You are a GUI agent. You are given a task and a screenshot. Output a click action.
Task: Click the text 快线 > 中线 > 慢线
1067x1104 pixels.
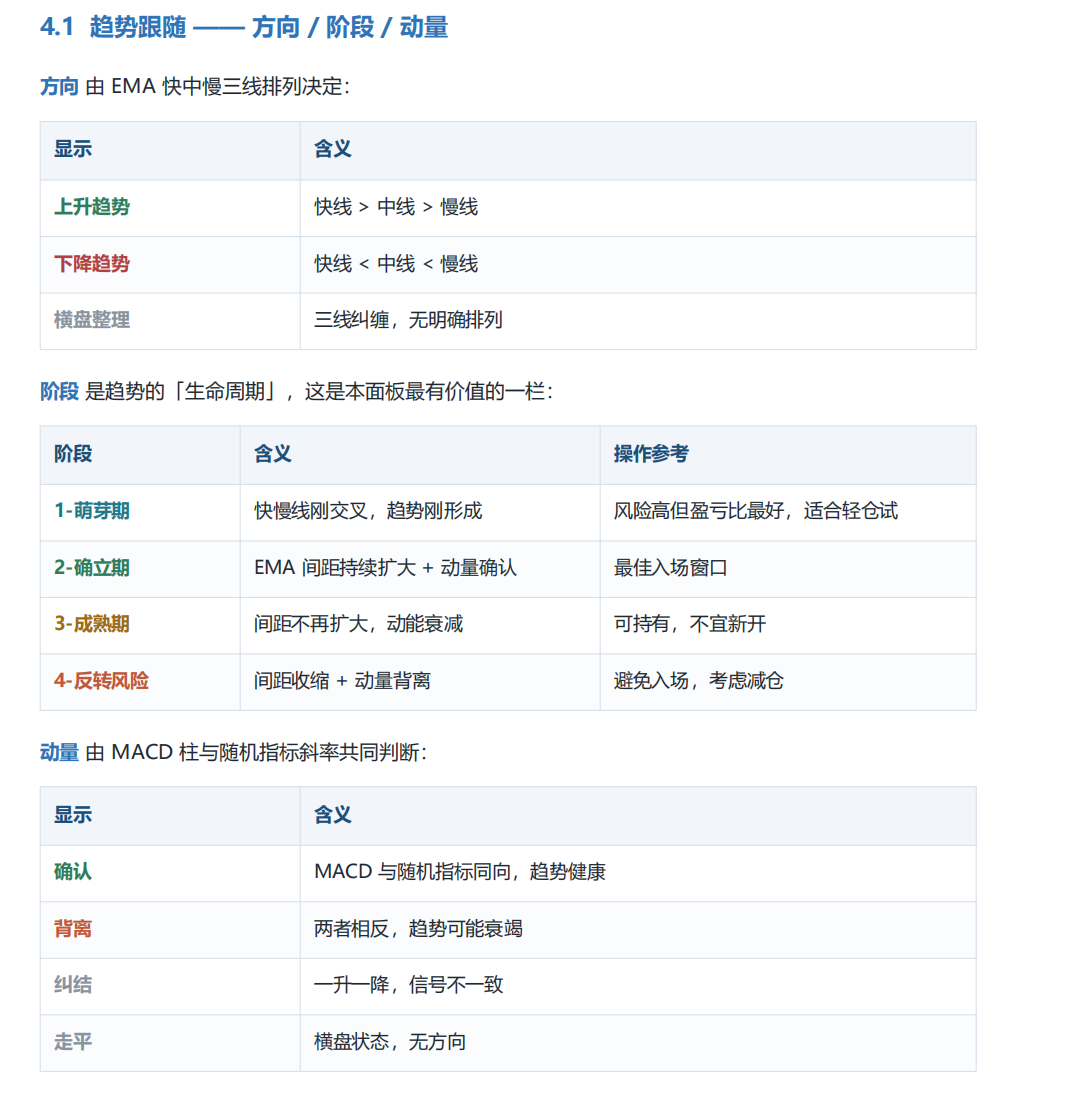pos(396,208)
